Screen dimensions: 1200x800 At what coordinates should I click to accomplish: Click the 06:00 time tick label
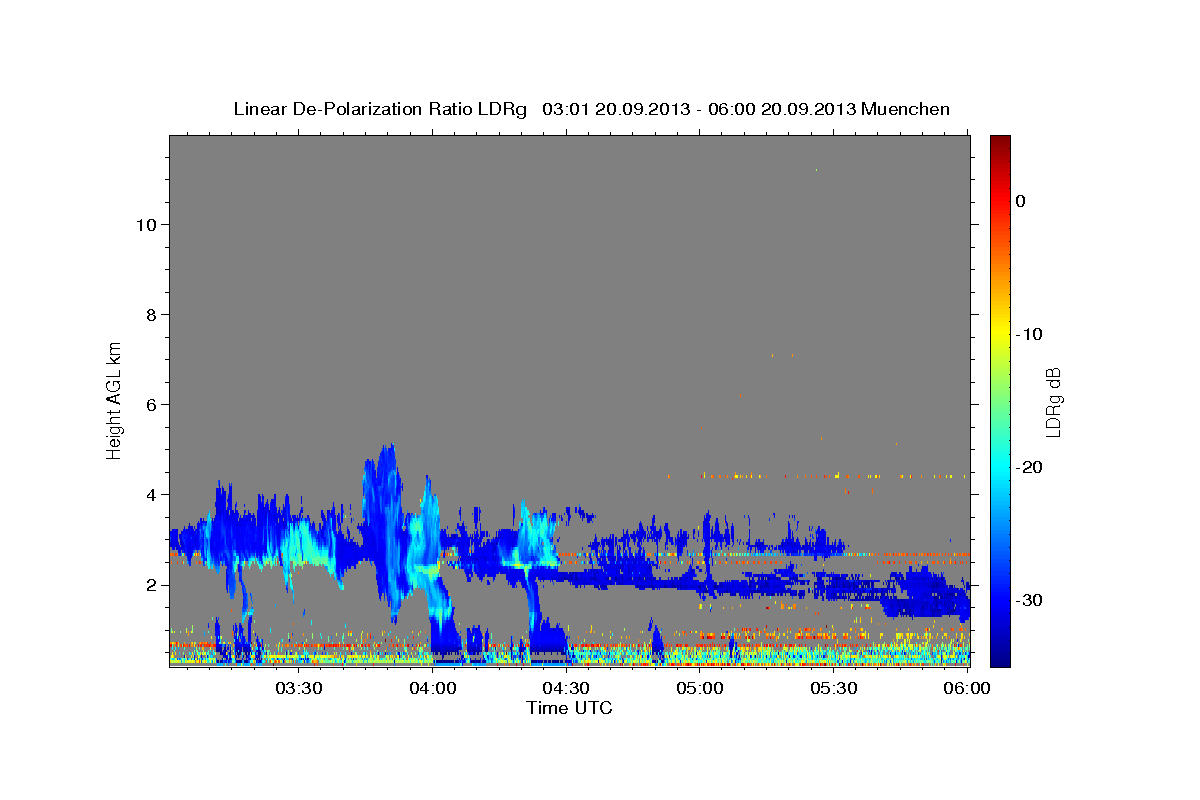point(966,688)
